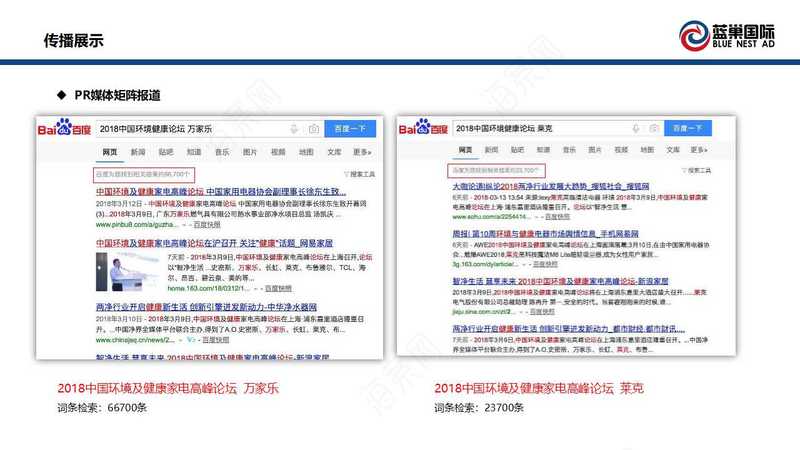800x450 pixels.
Task: Open result '论坛在沪召开 关注健康话题_网易家居'
Action: click(214, 243)
